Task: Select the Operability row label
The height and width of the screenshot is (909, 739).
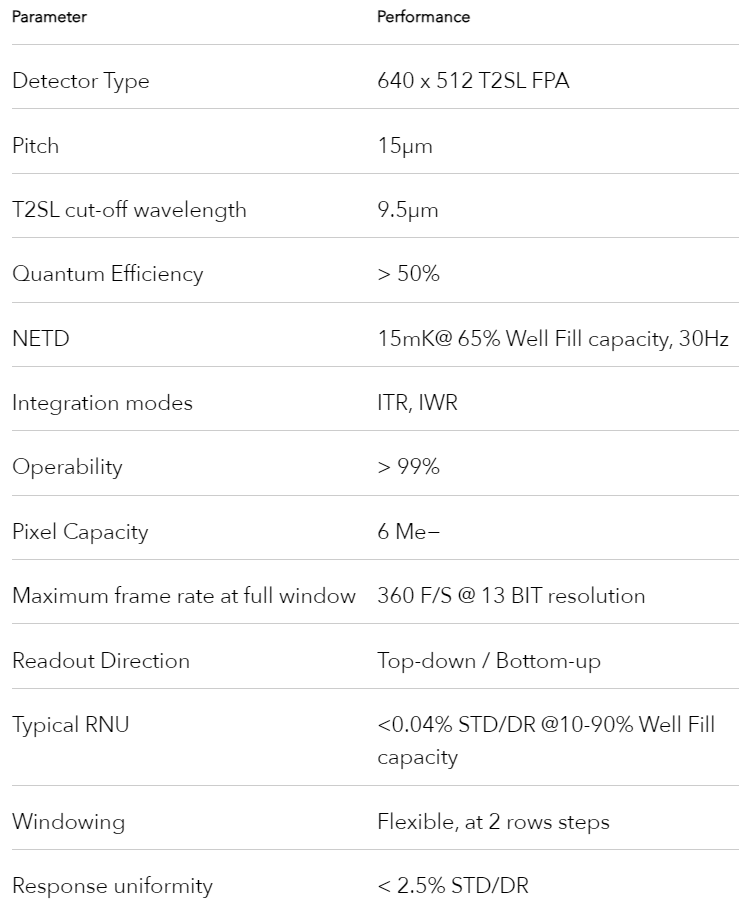Action: click(67, 467)
